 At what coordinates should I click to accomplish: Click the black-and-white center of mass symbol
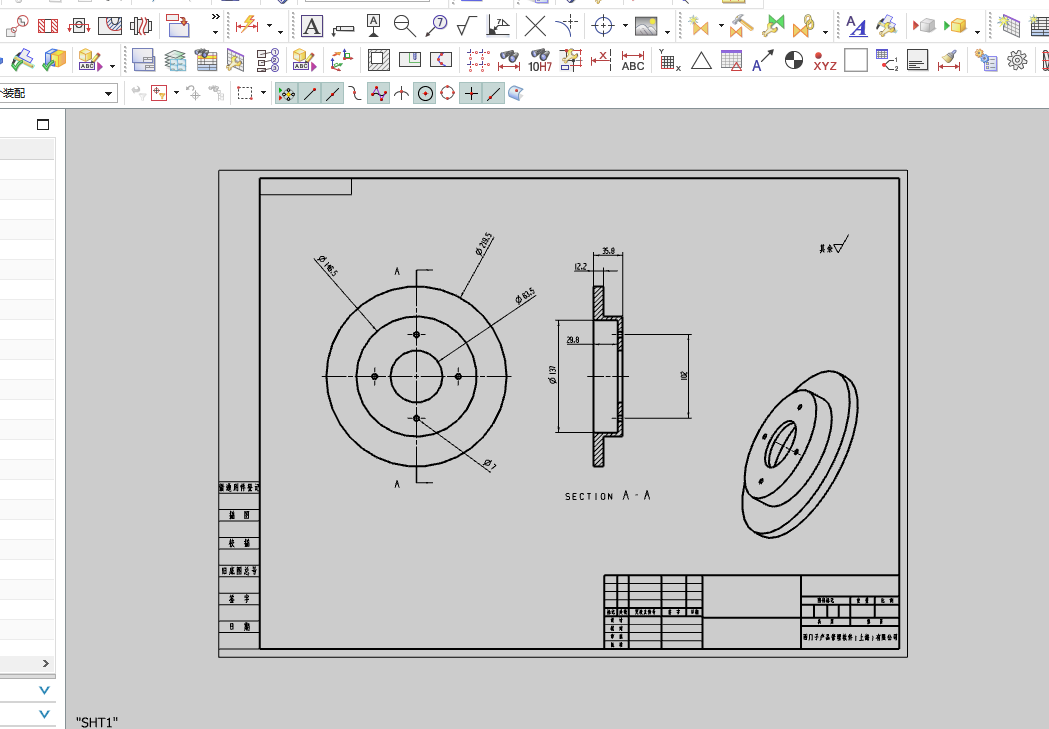coord(793,61)
